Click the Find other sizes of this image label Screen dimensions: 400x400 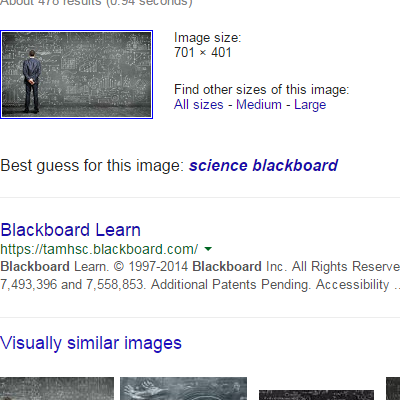pos(262,90)
